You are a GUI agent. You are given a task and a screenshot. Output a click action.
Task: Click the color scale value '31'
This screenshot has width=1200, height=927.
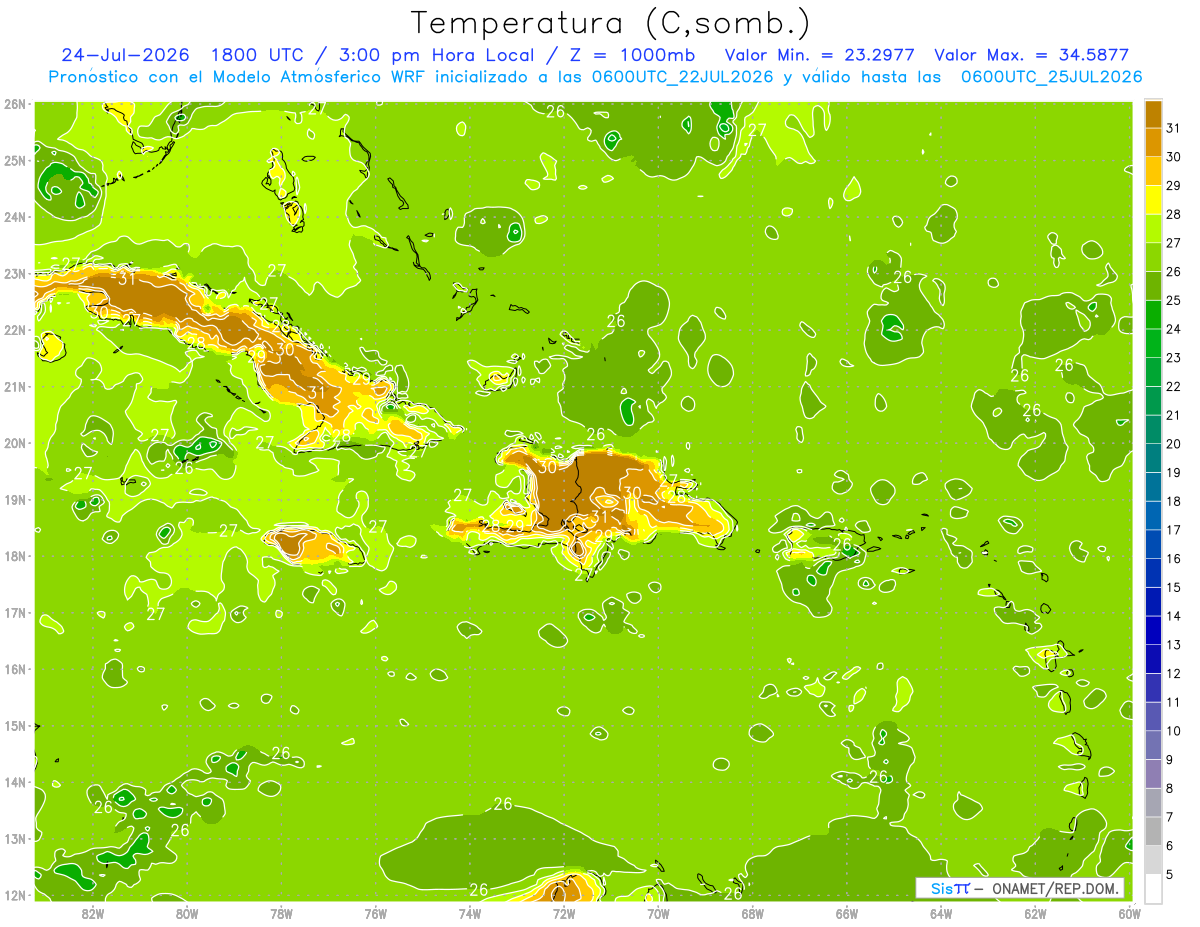pos(1174,127)
